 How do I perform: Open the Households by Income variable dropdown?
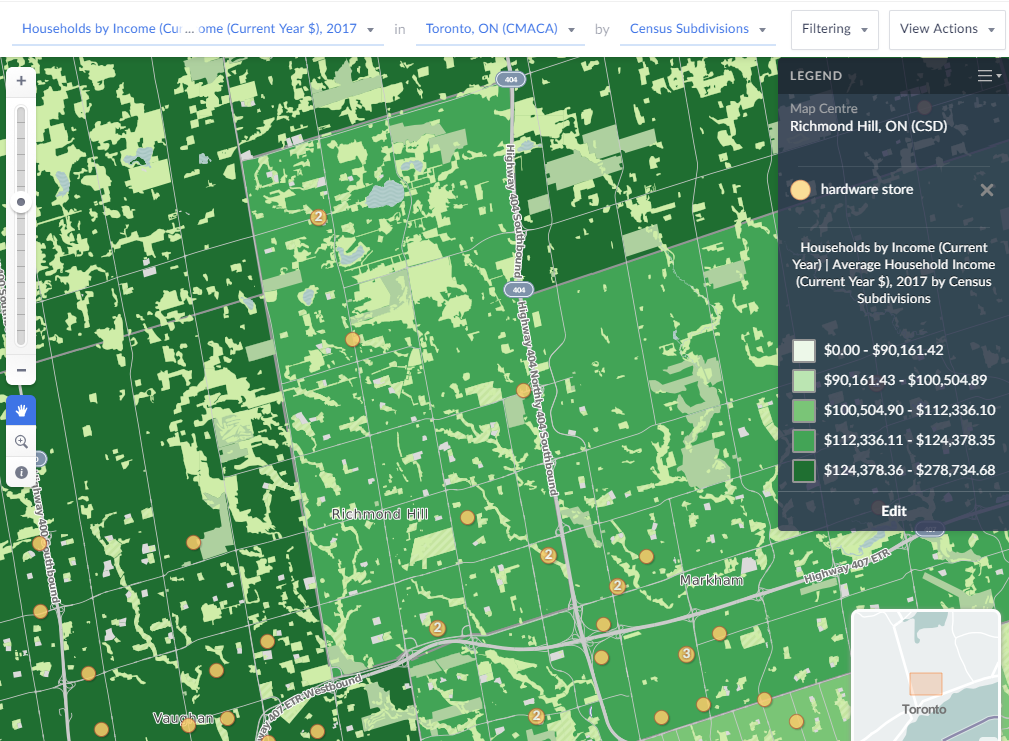coord(198,29)
